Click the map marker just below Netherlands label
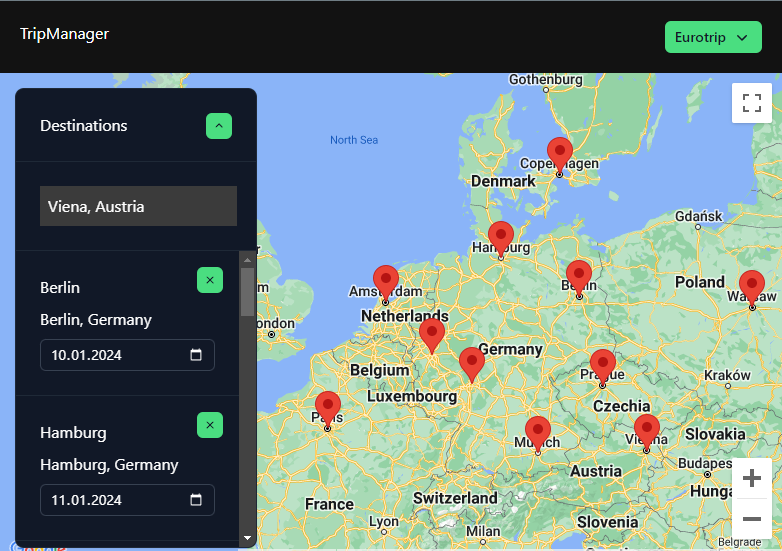Screen dimensions: 782x551 pyautogui.click(x=432, y=336)
